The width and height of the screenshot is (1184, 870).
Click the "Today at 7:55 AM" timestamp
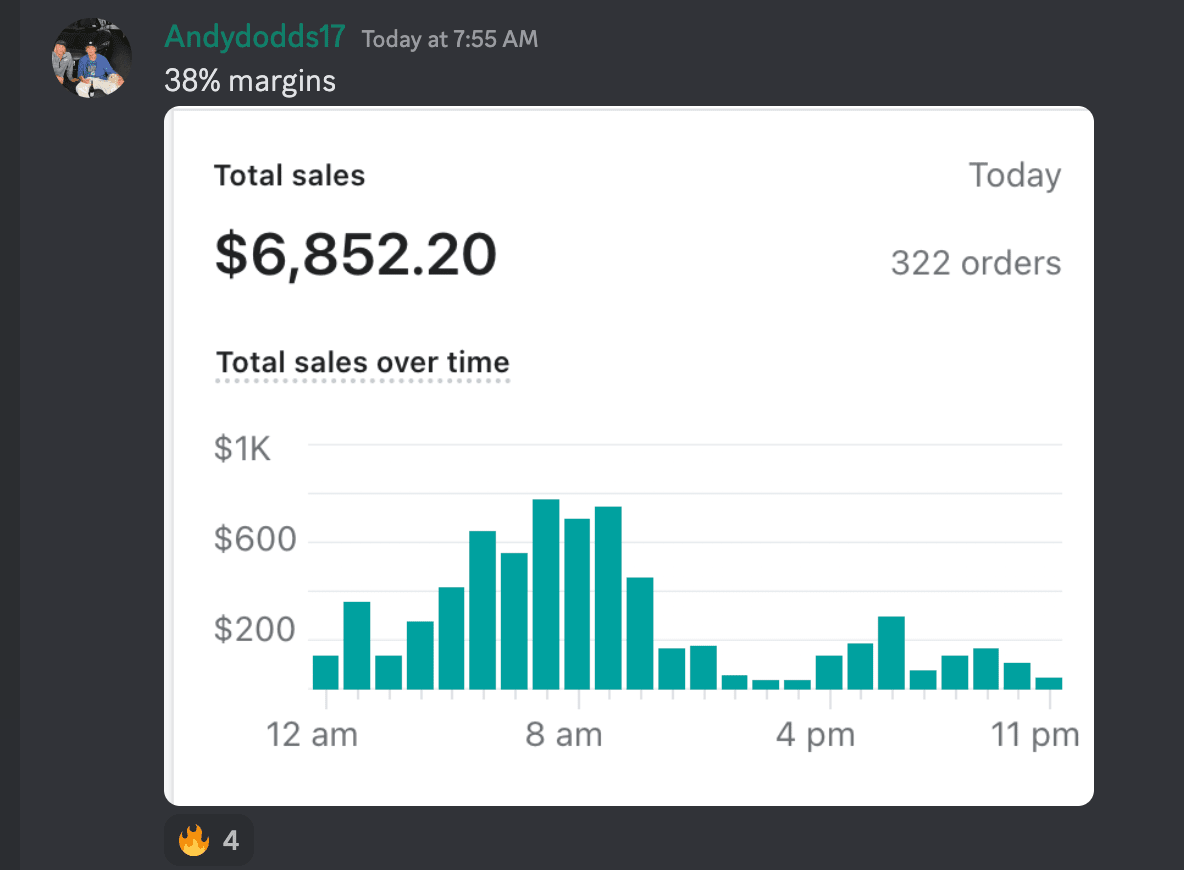[x=449, y=39]
